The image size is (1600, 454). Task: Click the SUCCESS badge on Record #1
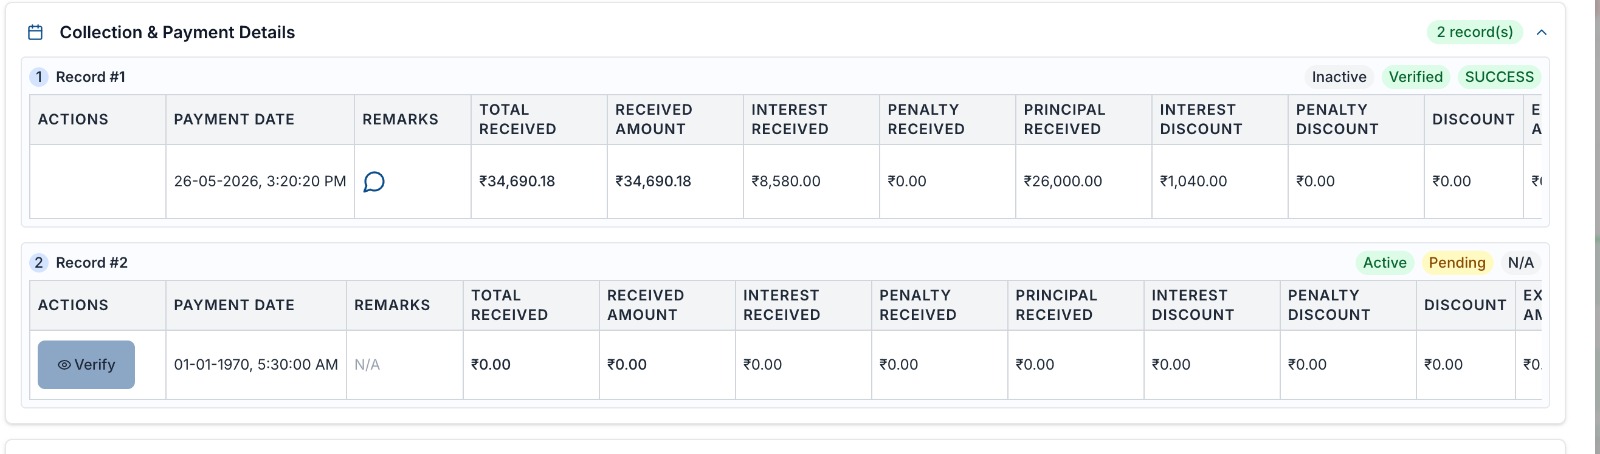[x=1499, y=77]
